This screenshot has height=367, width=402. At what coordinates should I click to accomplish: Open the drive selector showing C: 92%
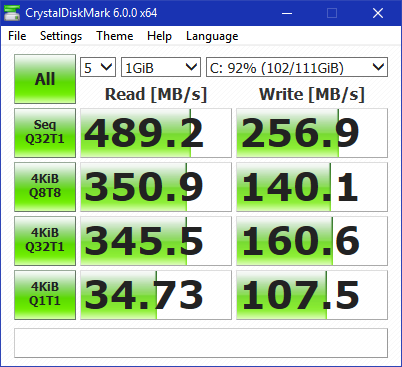coord(297,67)
